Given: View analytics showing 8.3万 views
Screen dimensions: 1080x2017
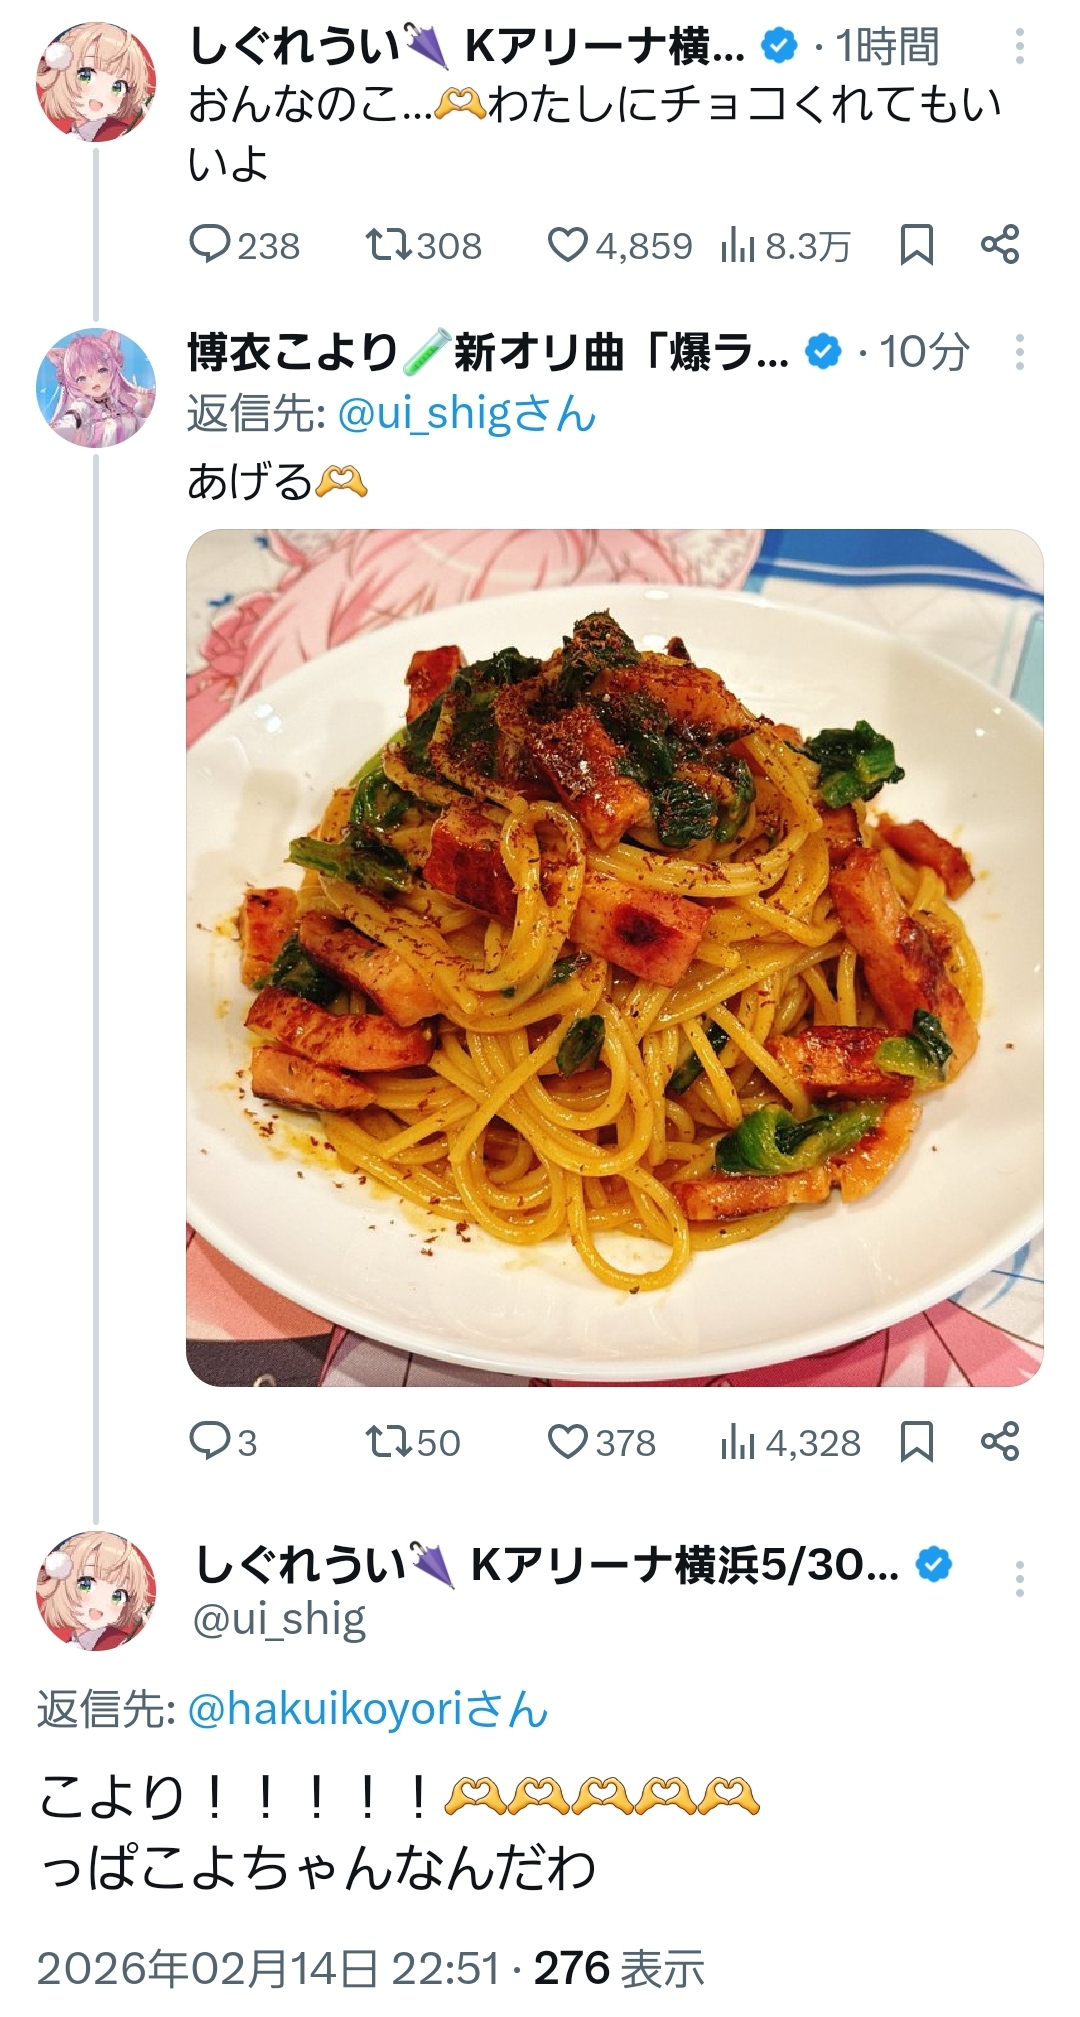Looking at the screenshot, I should coord(738,245).
